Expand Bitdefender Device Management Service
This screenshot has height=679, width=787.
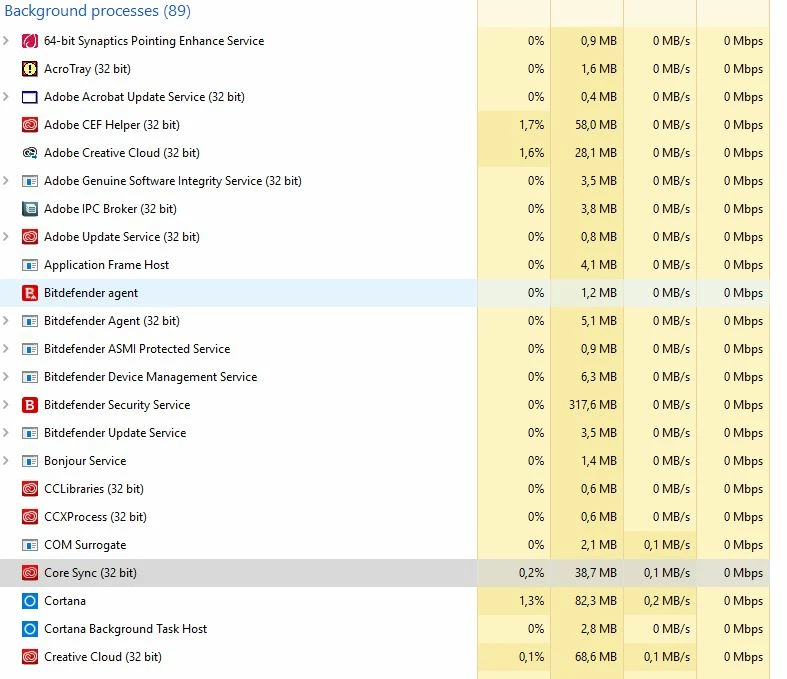pyautogui.click(x=6, y=377)
